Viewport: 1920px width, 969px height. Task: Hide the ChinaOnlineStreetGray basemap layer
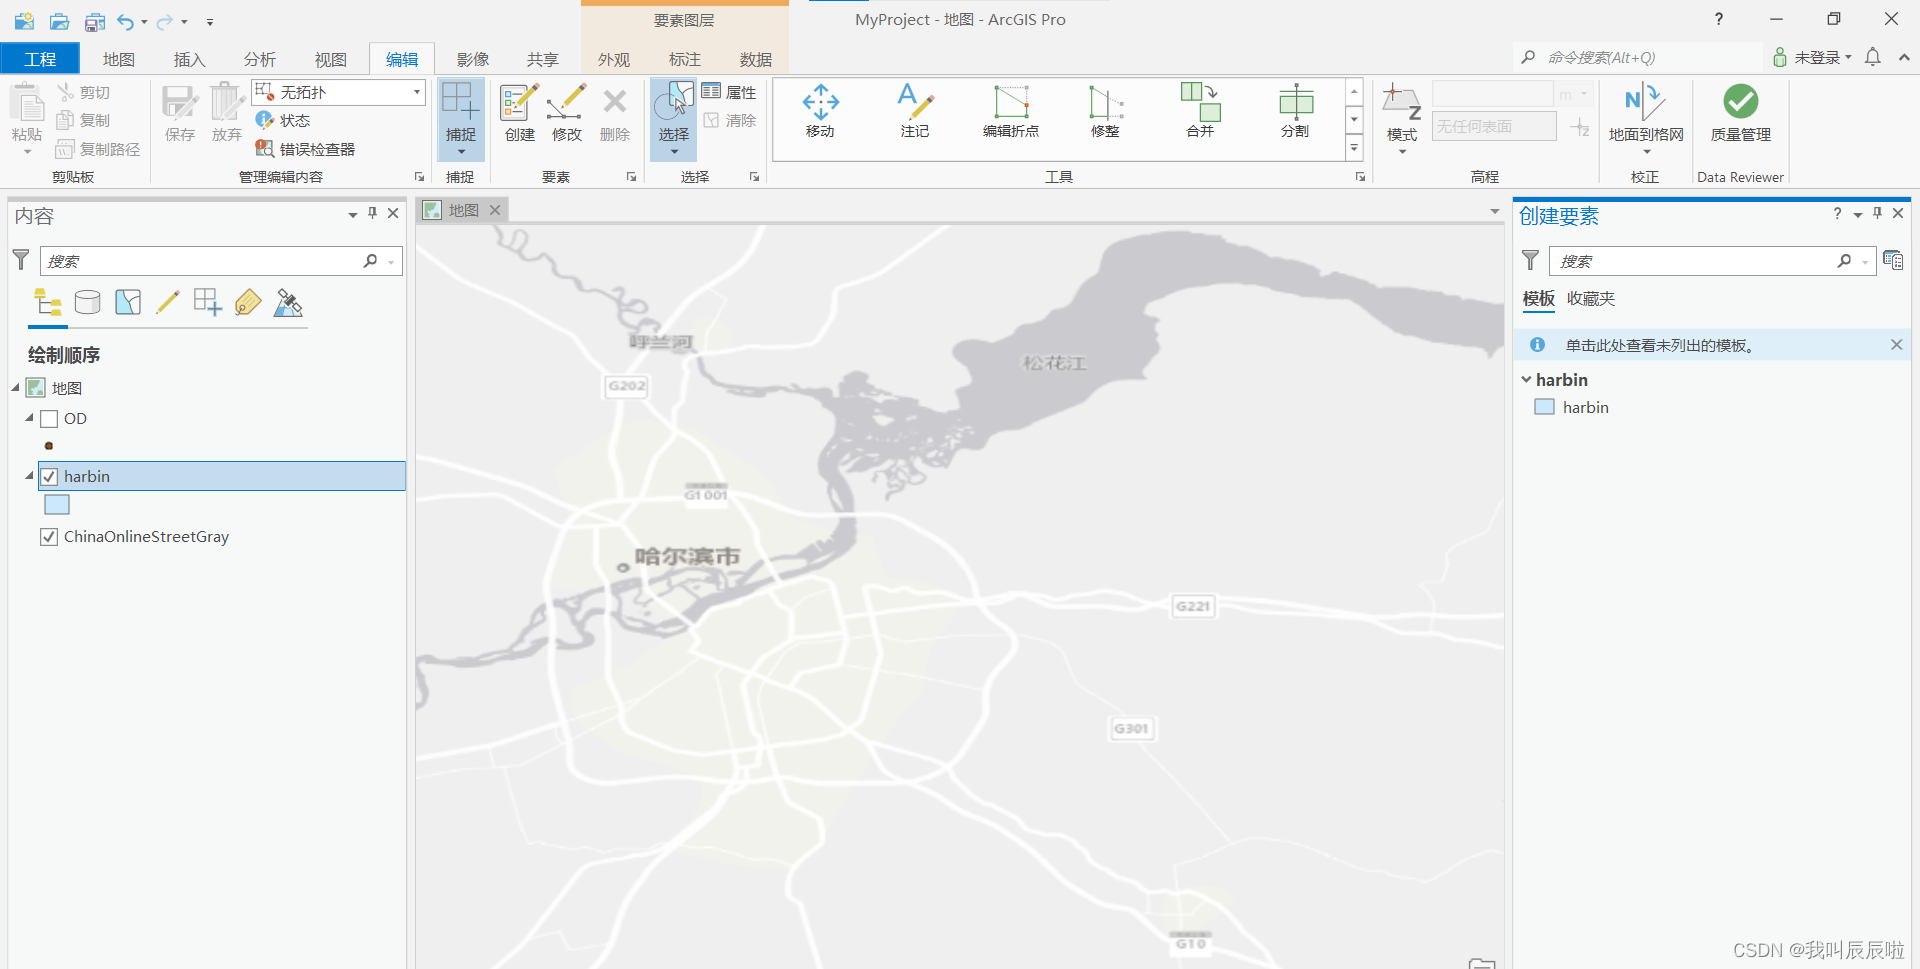click(49, 537)
